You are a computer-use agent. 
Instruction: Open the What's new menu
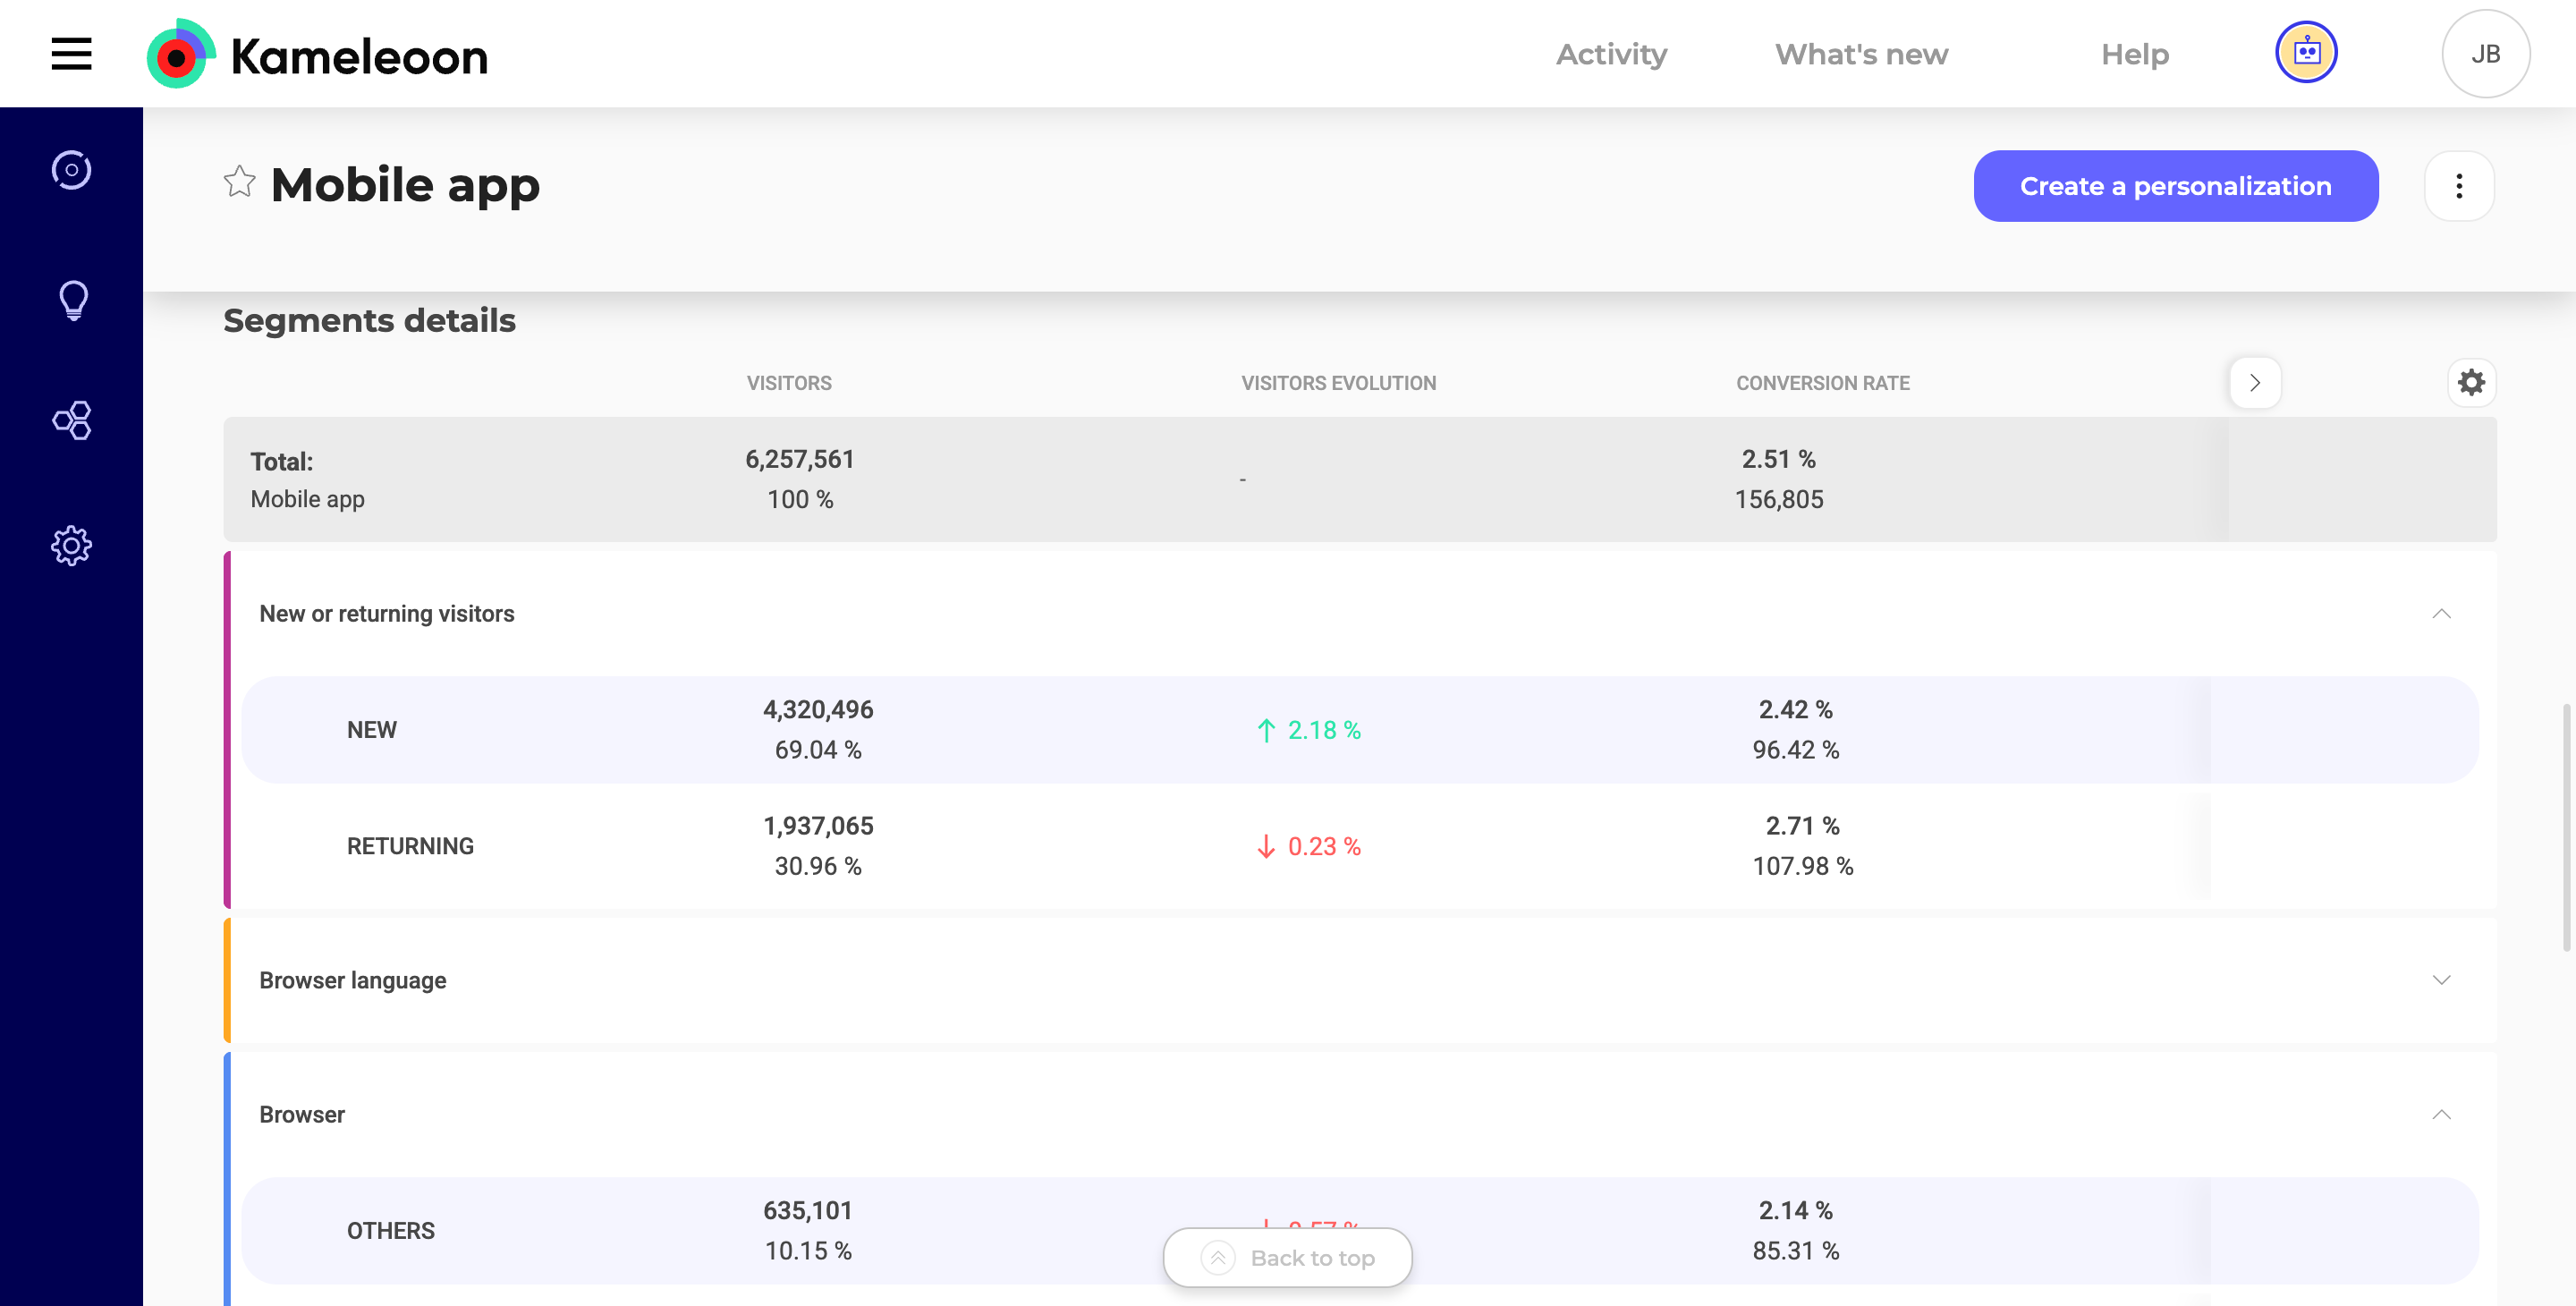[1861, 54]
